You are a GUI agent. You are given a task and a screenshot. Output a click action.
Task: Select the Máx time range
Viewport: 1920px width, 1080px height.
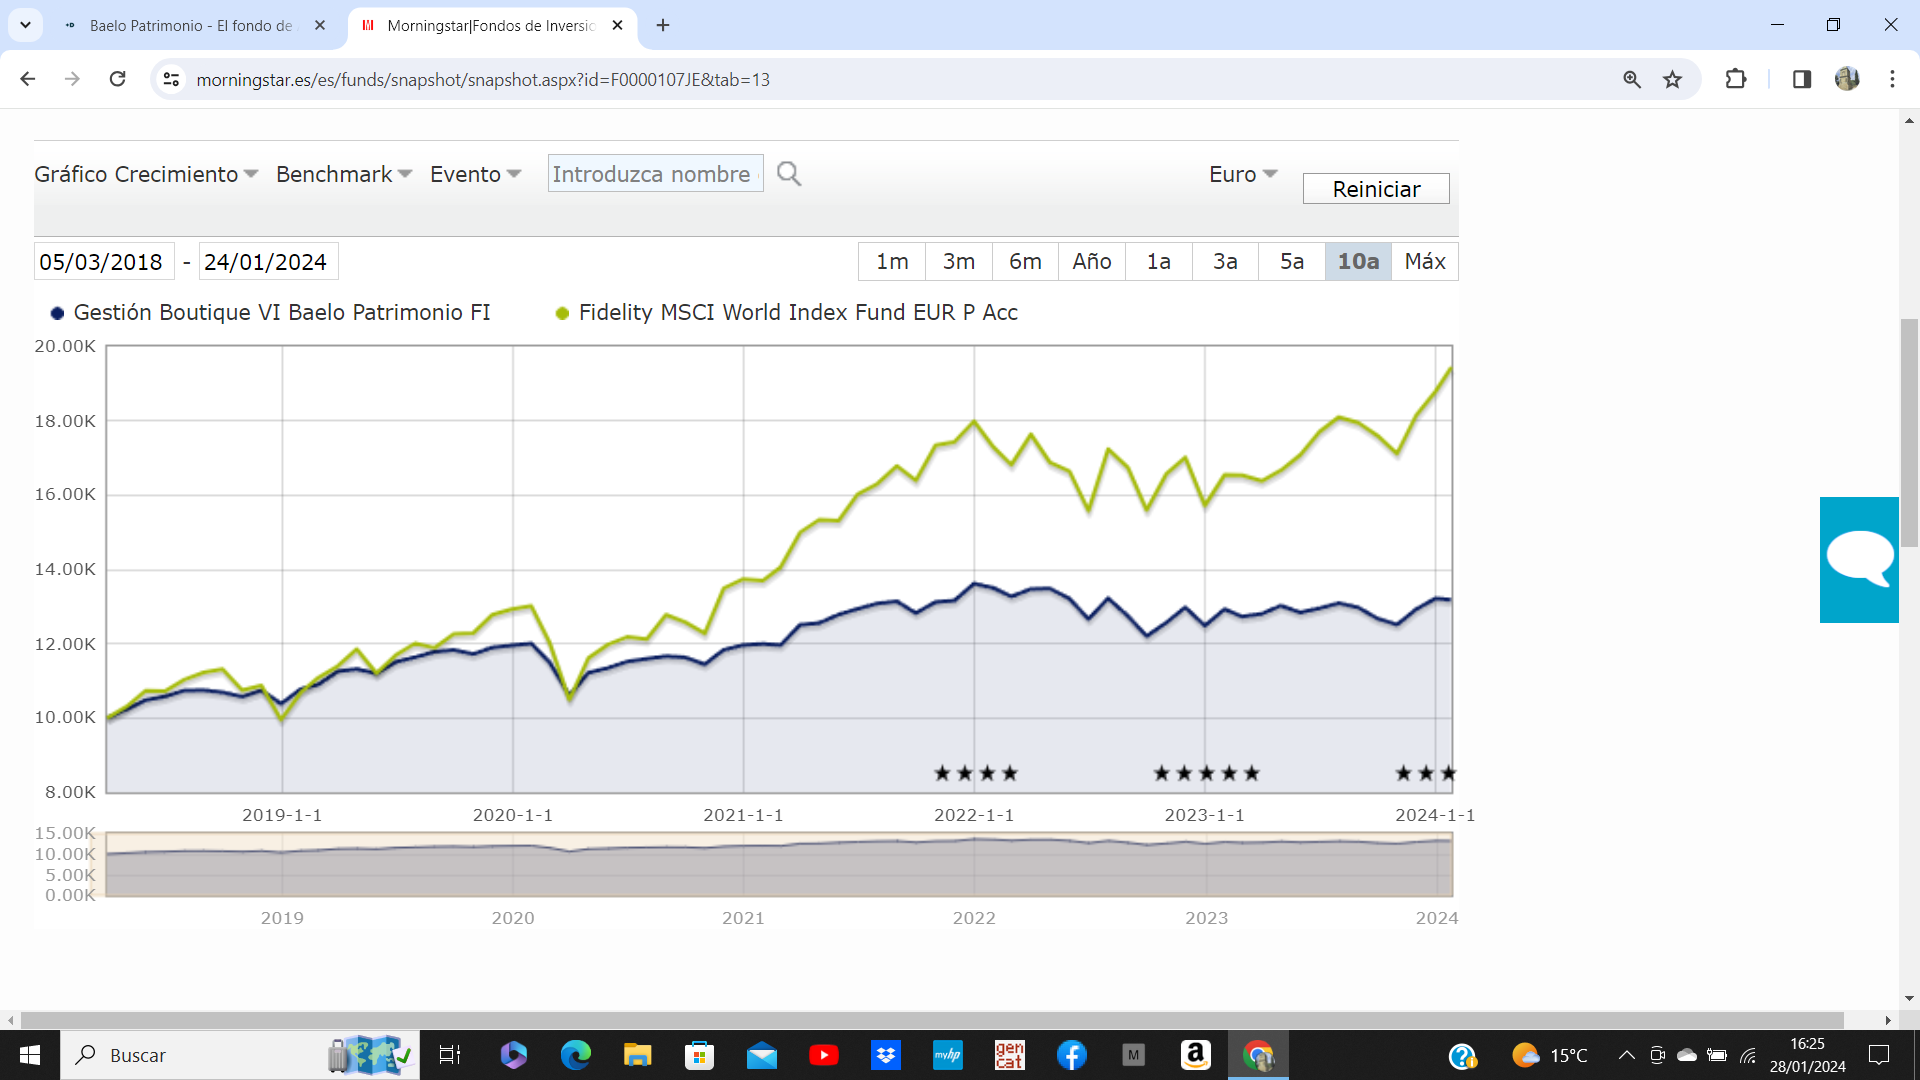click(x=1425, y=262)
